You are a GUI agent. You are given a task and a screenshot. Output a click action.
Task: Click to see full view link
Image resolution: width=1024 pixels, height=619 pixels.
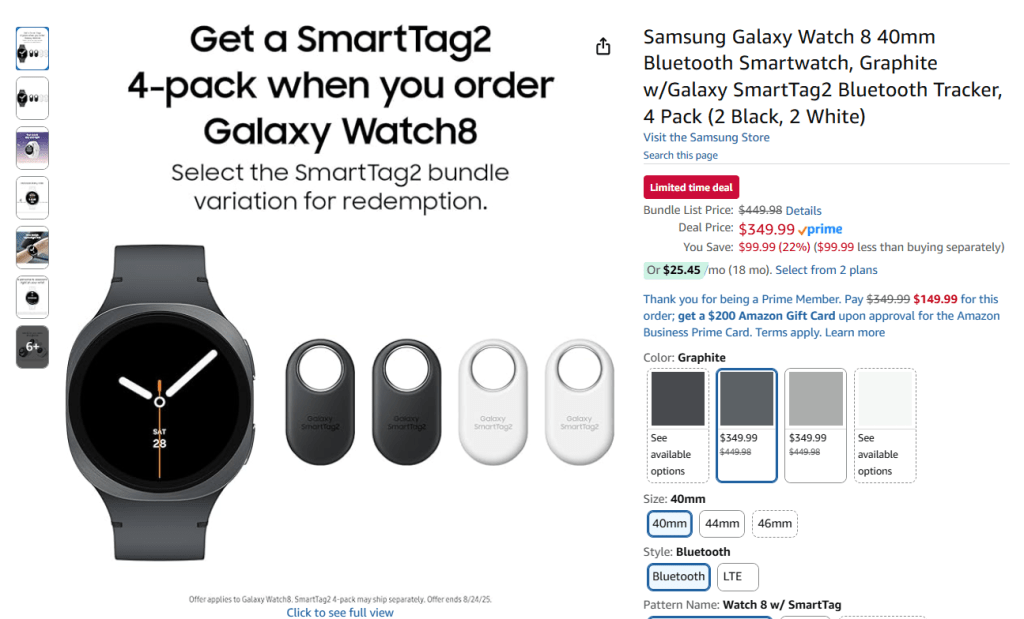coord(340,612)
